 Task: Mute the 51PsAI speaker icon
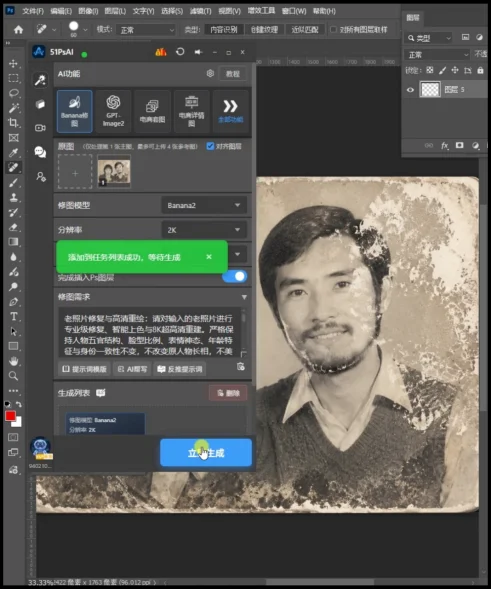coord(198,52)
